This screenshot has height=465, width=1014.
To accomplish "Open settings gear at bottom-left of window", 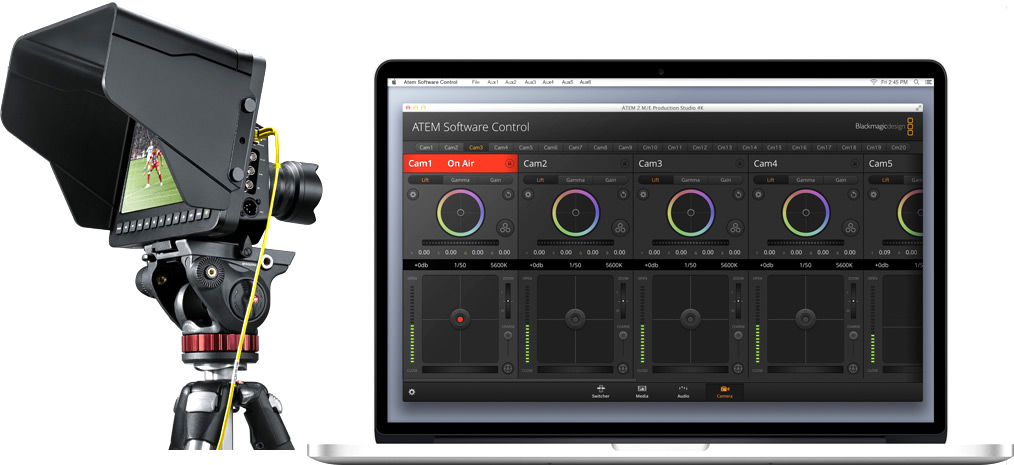I will point(412,392).
